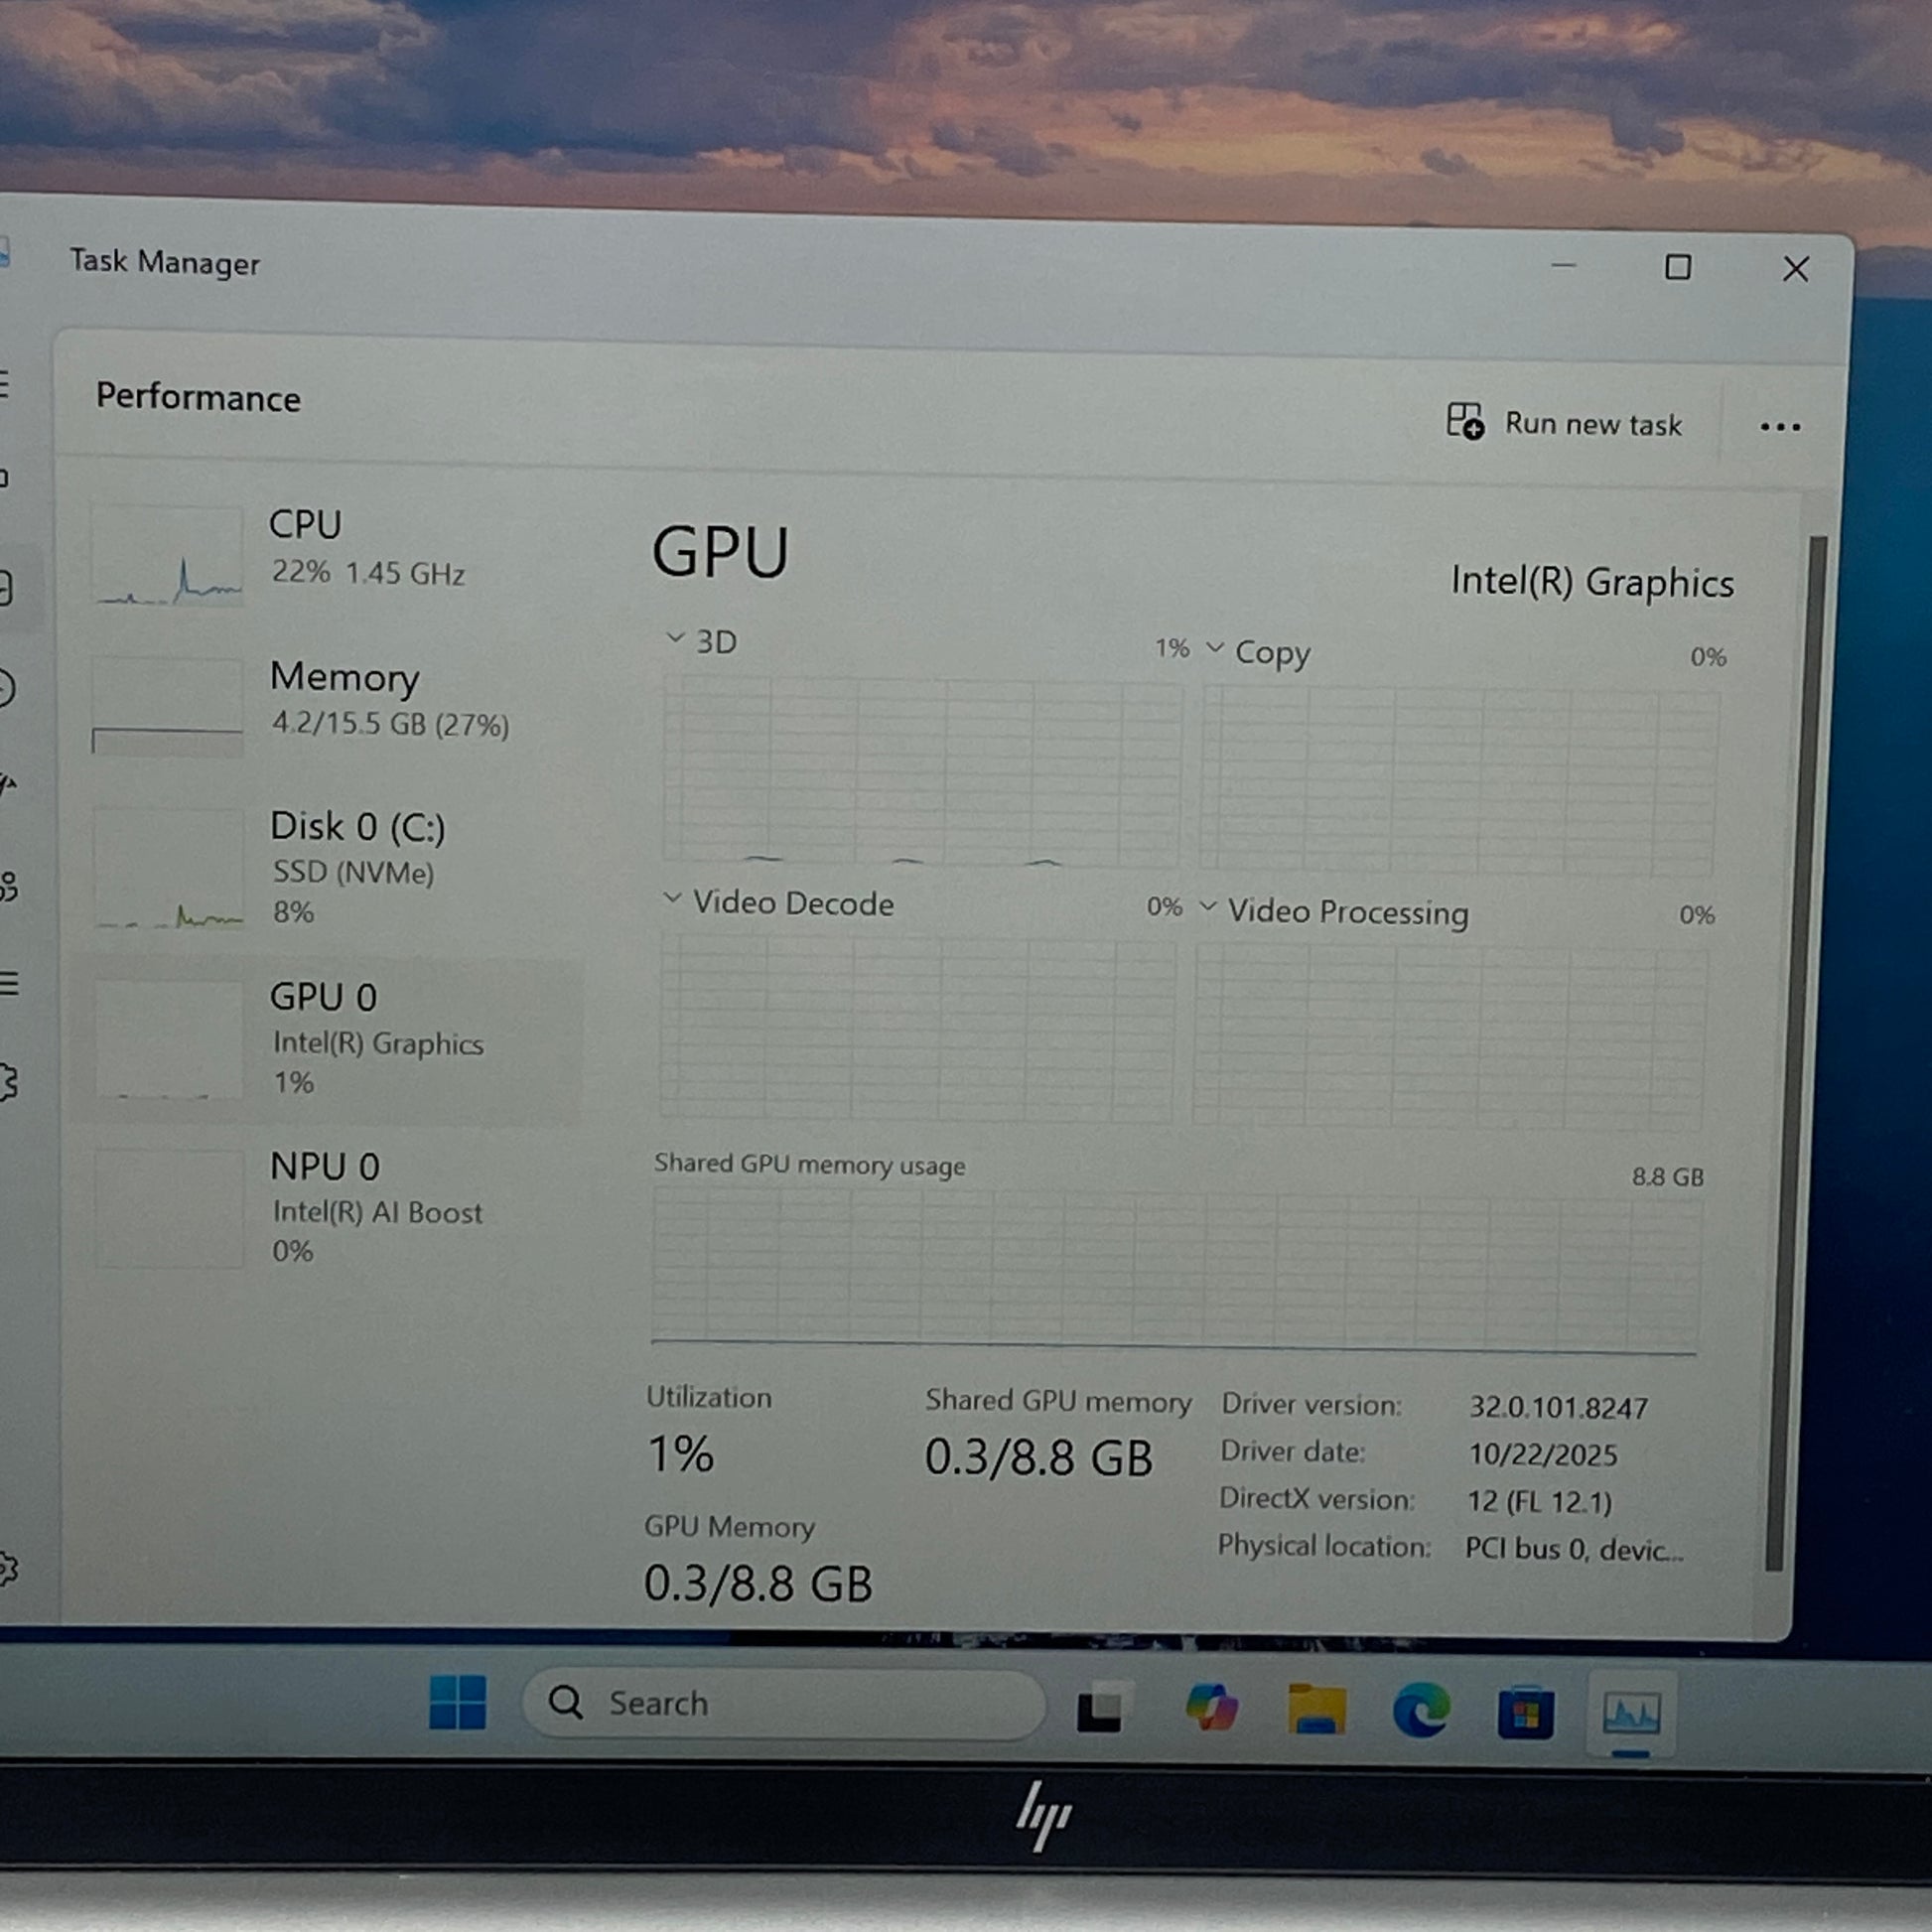Change the Video Decode graph engine dropdown
The image size is (1932, 1932).
(x=672, y=899)
